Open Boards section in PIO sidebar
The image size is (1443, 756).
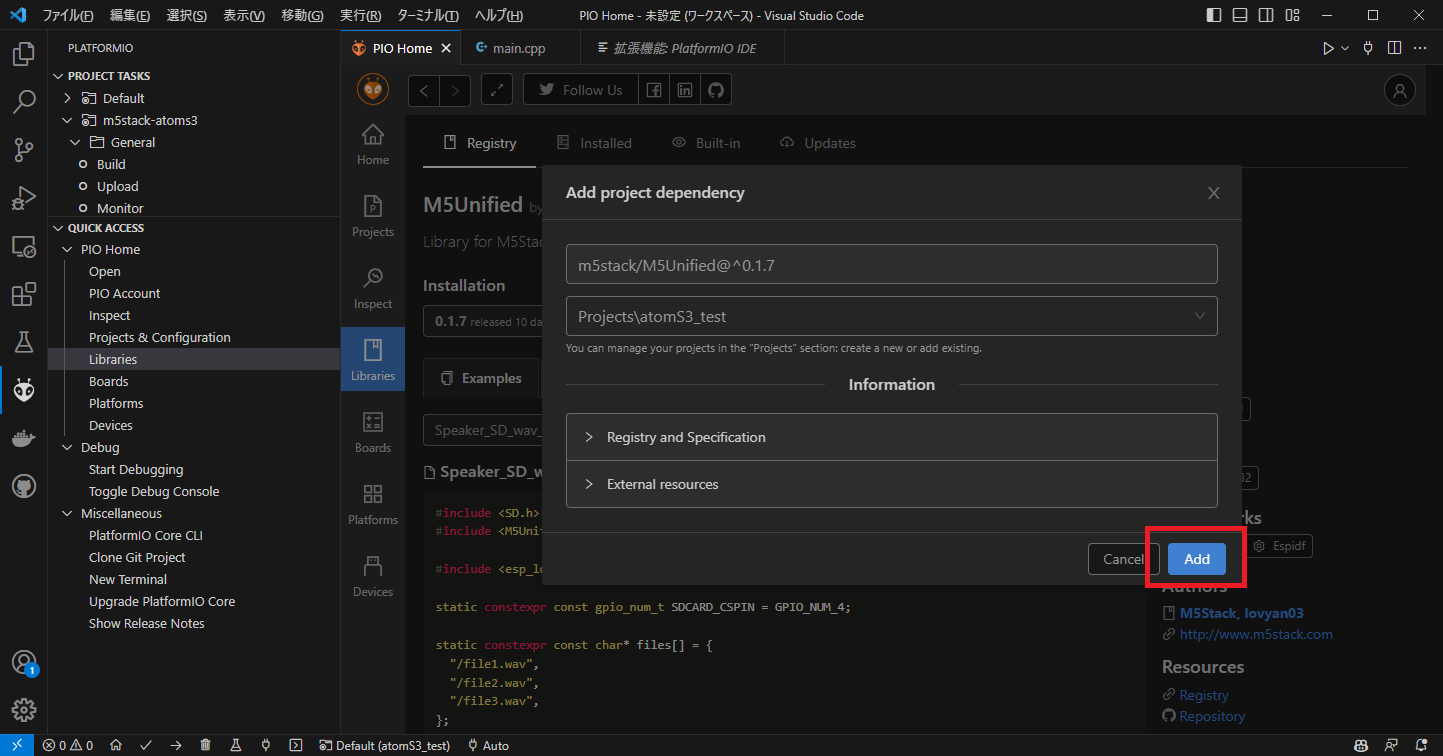tap(372, 432)
